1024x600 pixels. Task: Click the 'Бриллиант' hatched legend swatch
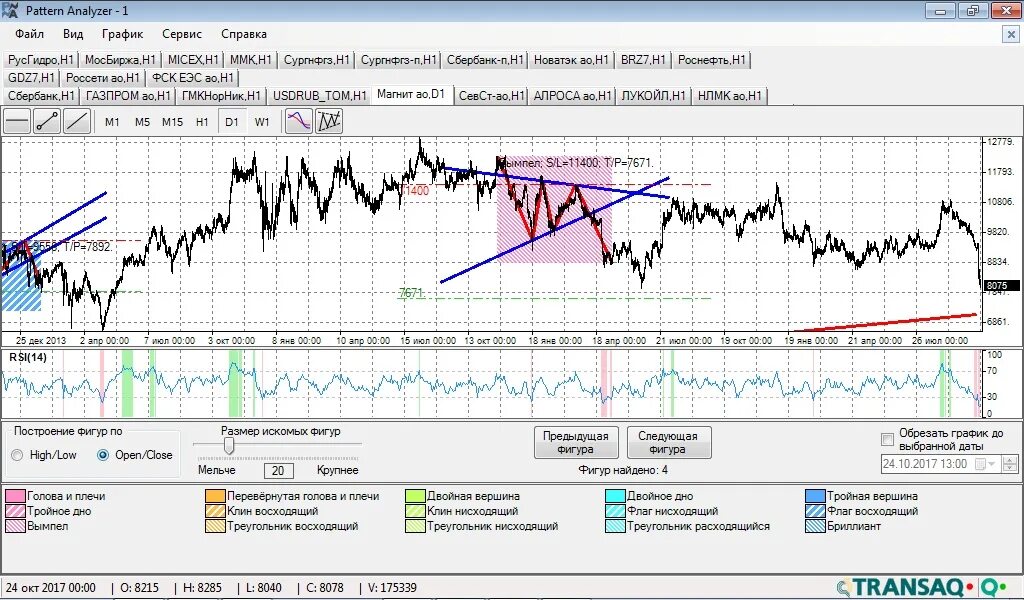[x=816, y=526]
